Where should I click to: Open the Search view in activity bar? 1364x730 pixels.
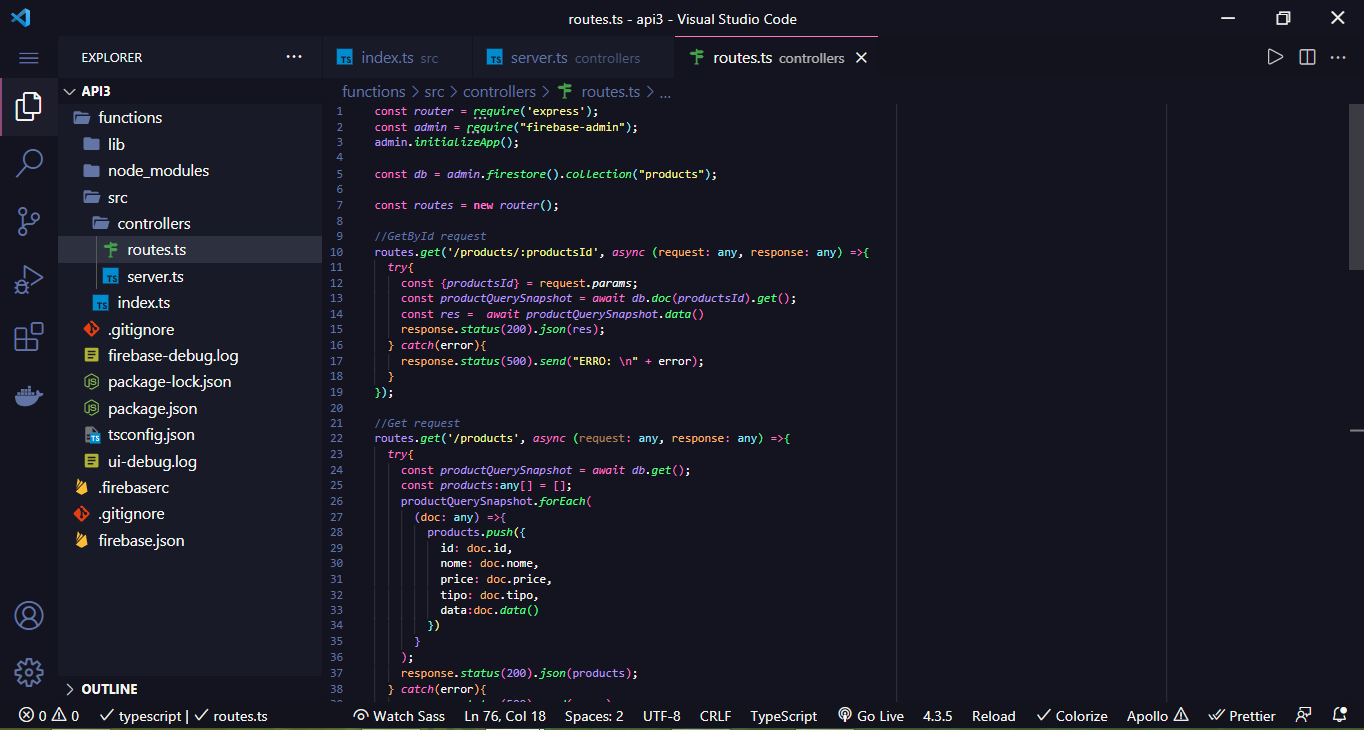point(29,163)
